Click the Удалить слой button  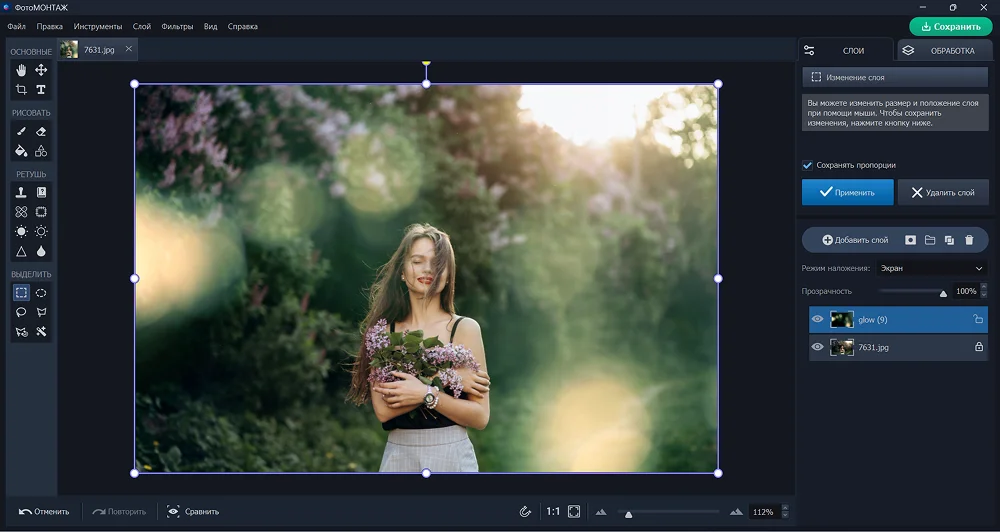(943, 192)
